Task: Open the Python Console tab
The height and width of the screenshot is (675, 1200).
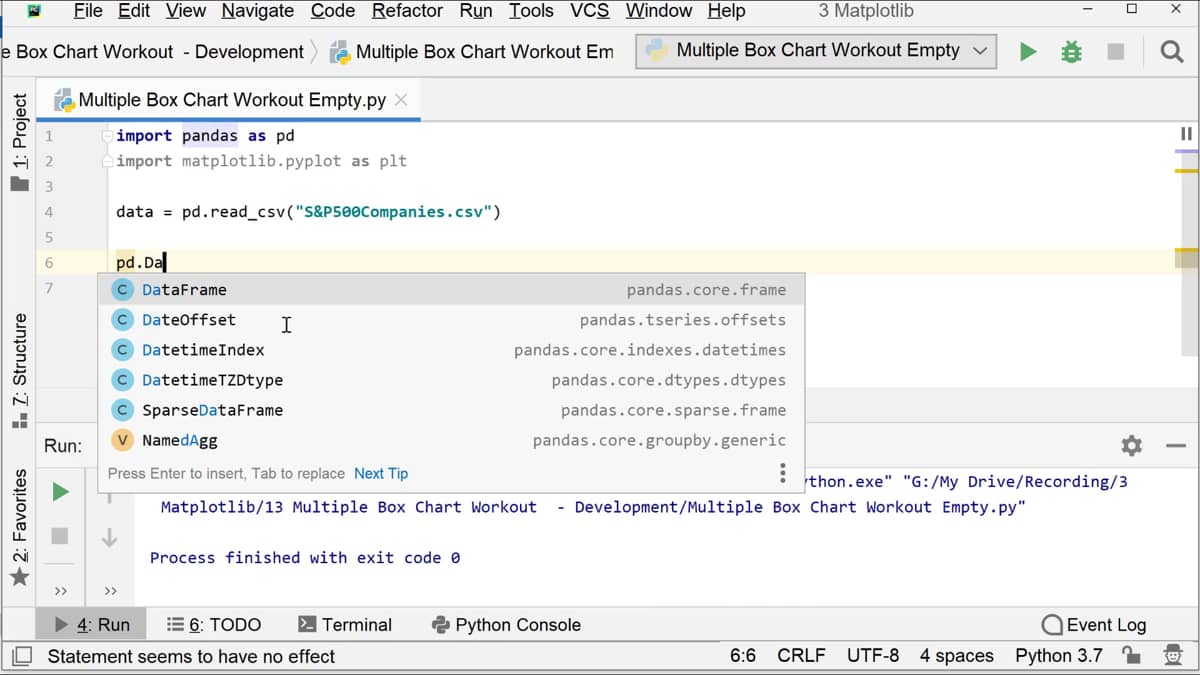Action: tap(506, 625)
